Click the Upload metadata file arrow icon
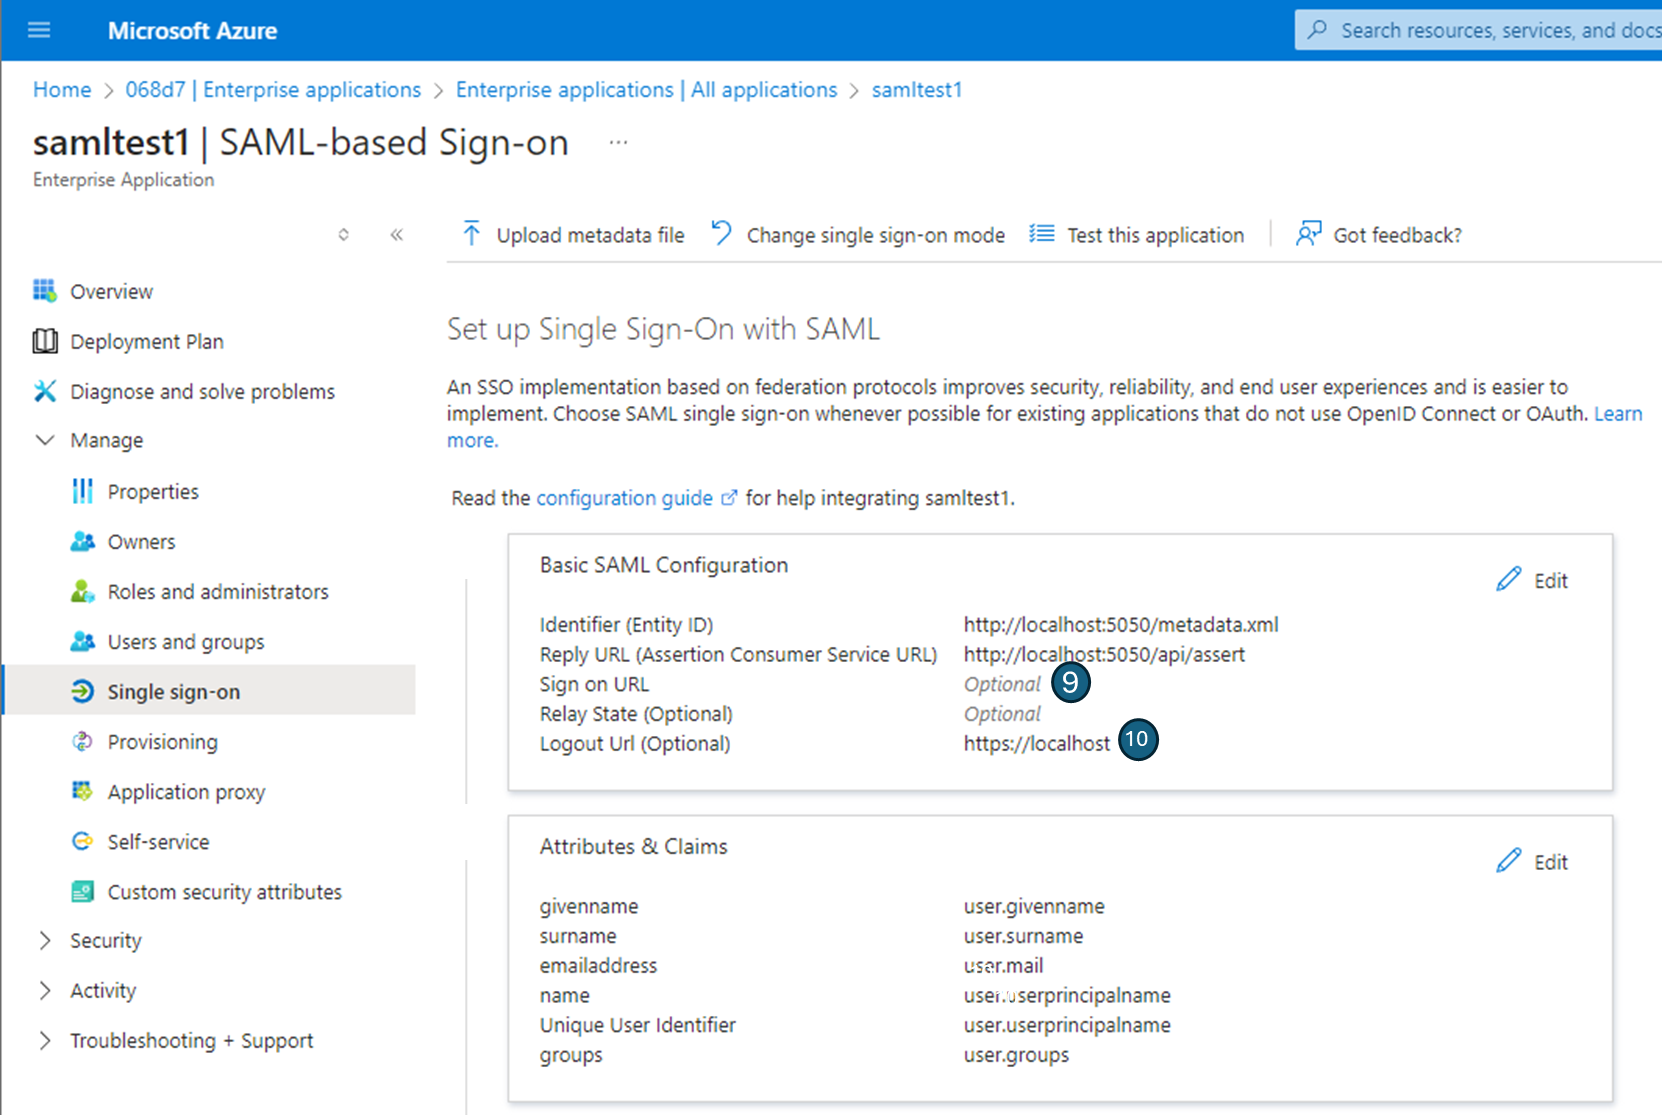 (x=472, y=234)
